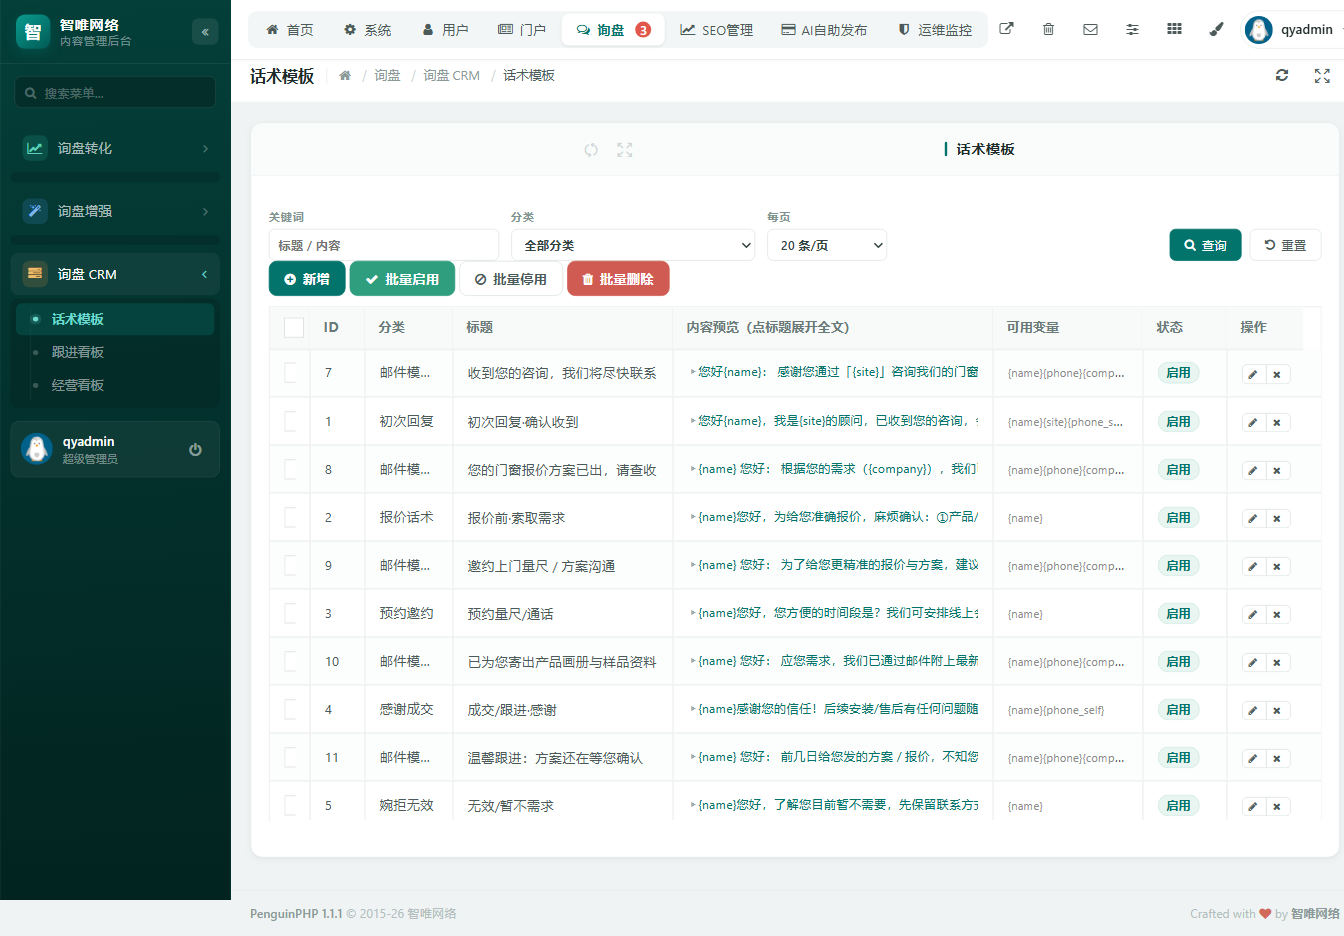The width and height of the screenshot is (1344, 936).
Task: Click the 批量删除 button
Action: 618,279
